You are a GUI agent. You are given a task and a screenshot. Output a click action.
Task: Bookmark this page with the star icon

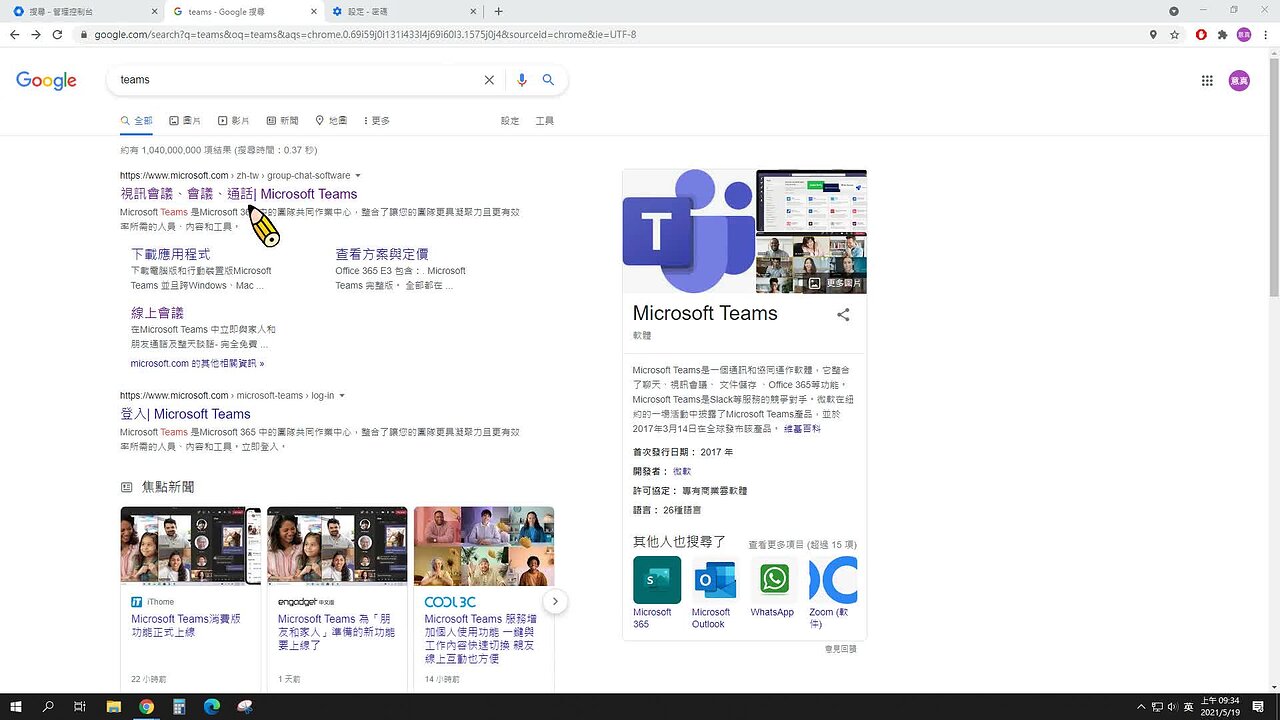1175,34
